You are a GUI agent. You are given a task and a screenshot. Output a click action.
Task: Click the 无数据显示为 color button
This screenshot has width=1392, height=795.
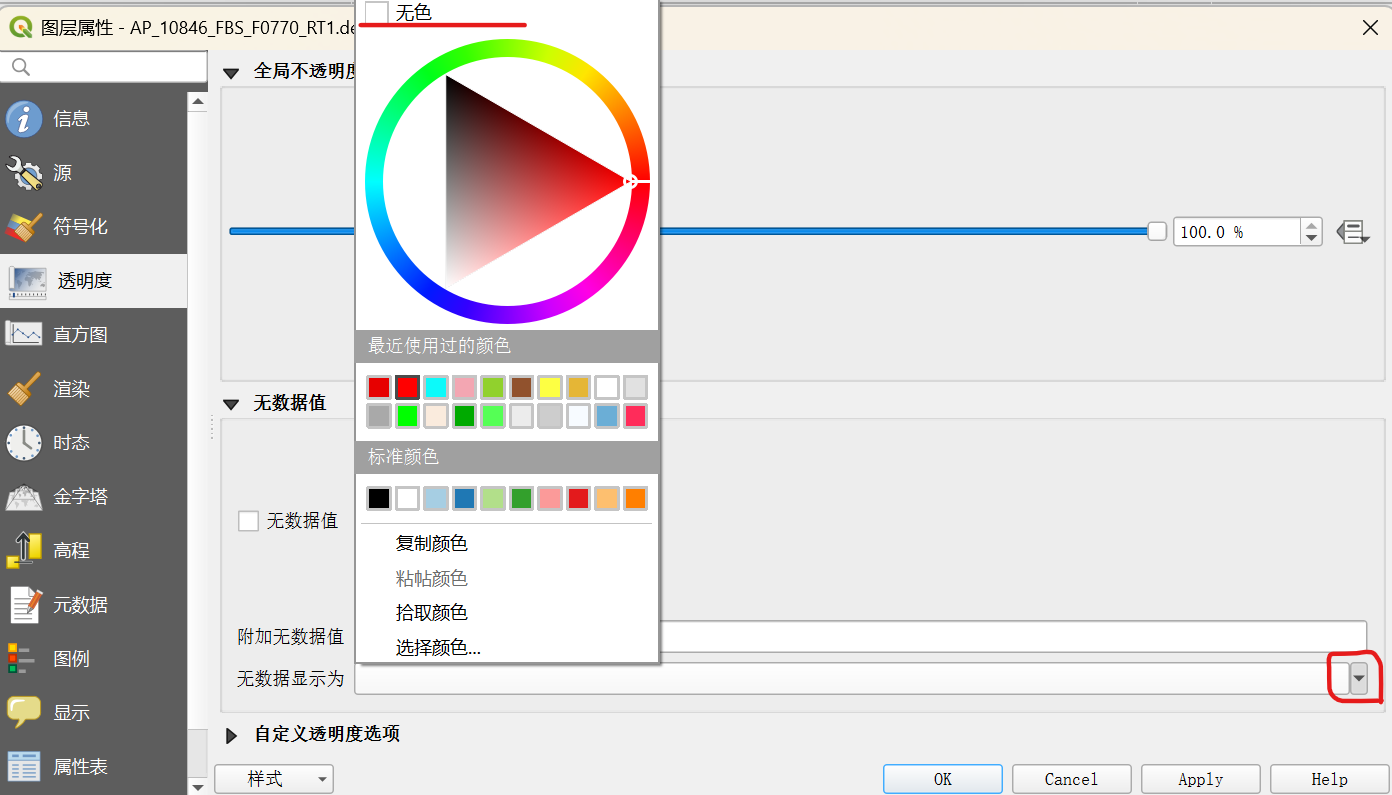[x=852, y=679]
